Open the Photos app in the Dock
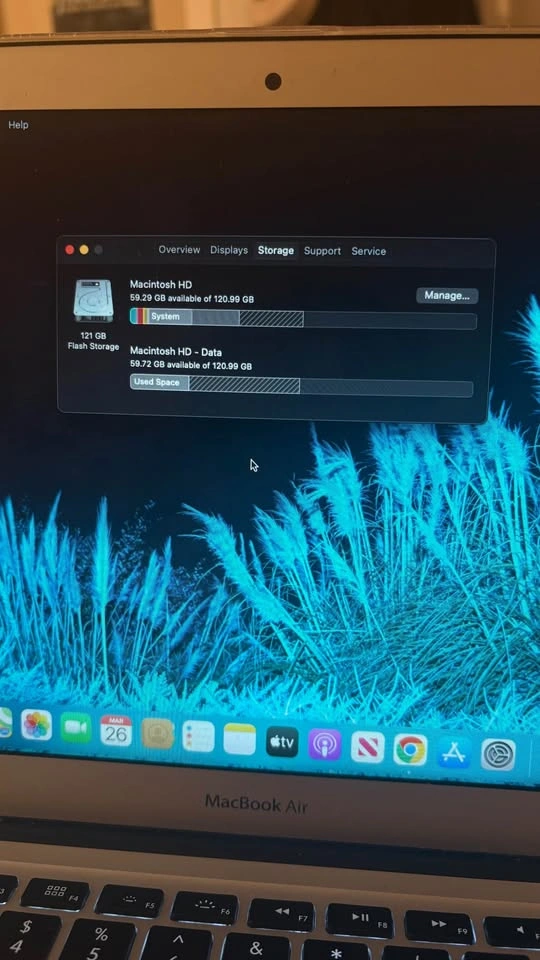This screenshot has height=960, width=540. point(37,726)
